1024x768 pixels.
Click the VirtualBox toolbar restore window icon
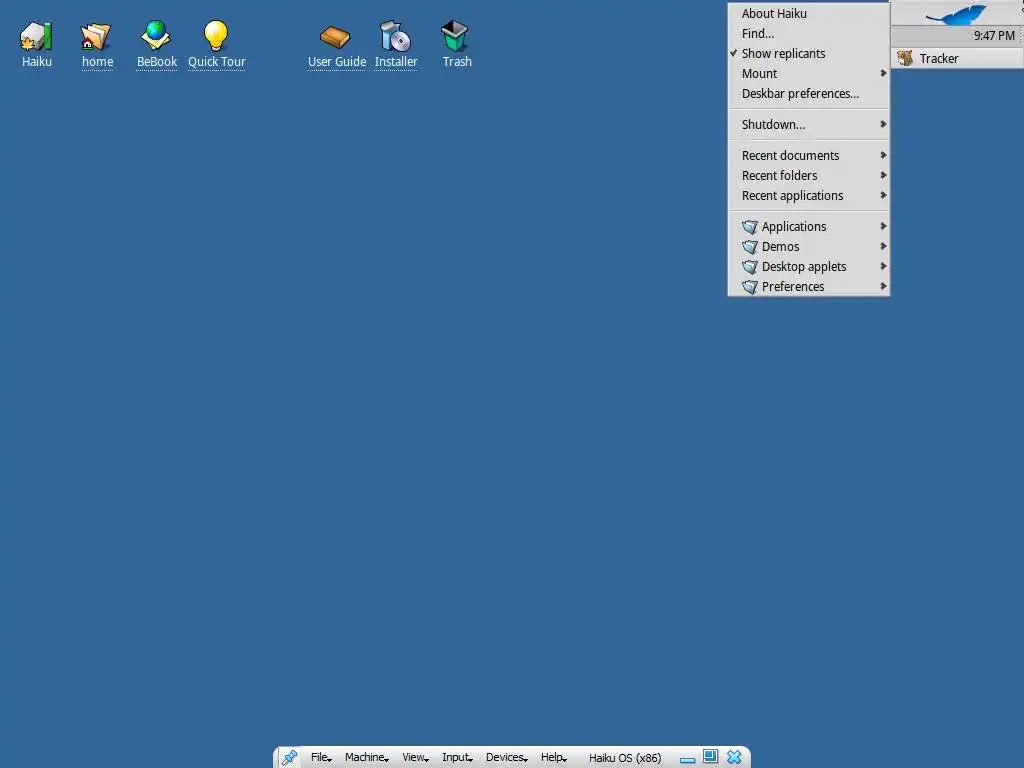(711, 756)
